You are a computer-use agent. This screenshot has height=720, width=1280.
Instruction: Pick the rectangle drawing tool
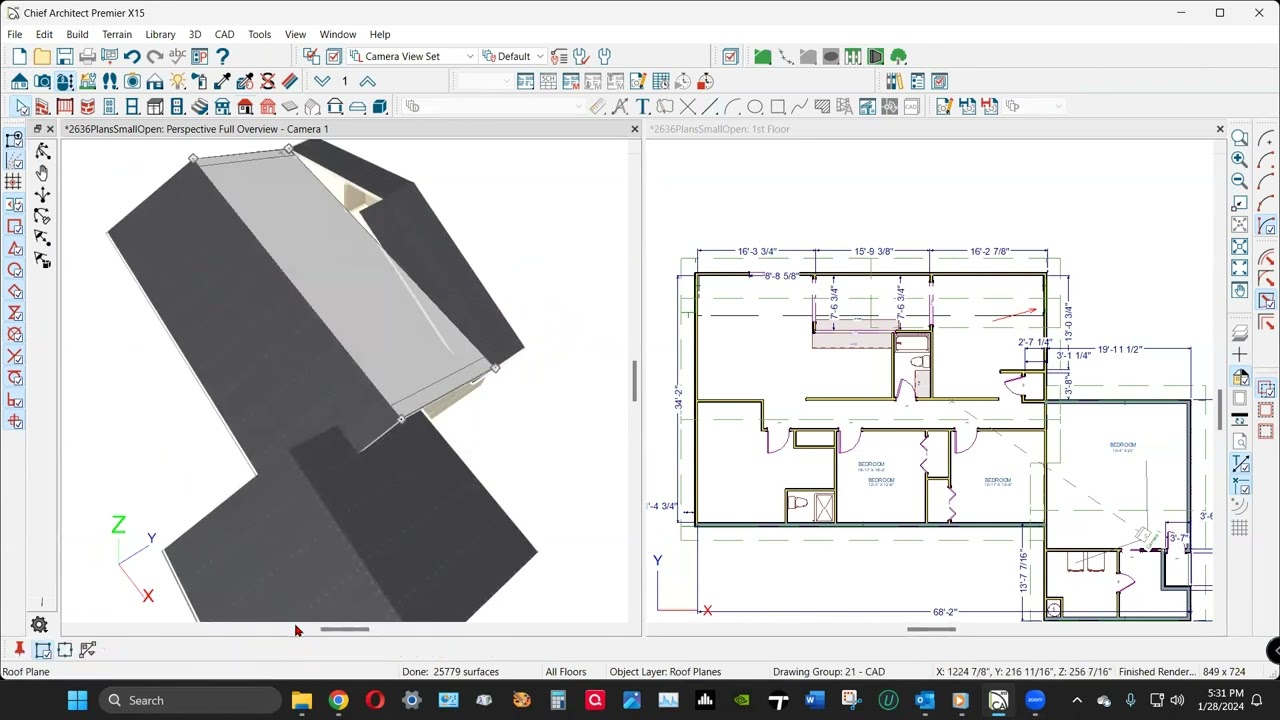(x=778, y=106)
